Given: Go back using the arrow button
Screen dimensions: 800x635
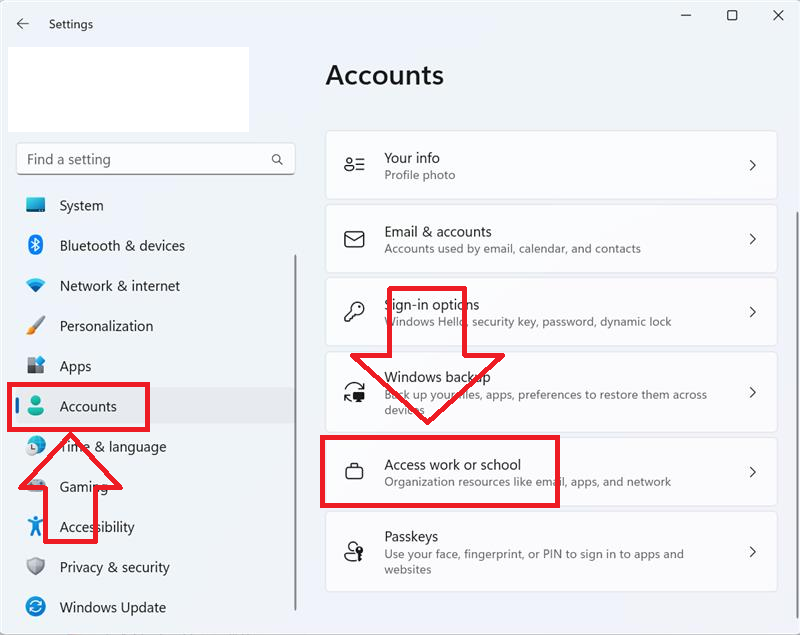Looking at the screenshot, I should tap(22, 23).
